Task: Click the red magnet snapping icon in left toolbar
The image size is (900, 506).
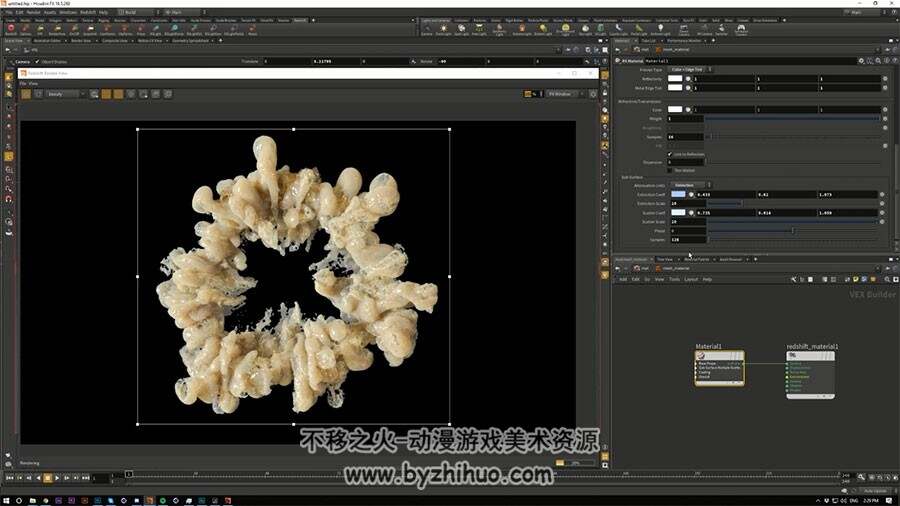Action: pyautogui.click(x=9, y=199)
